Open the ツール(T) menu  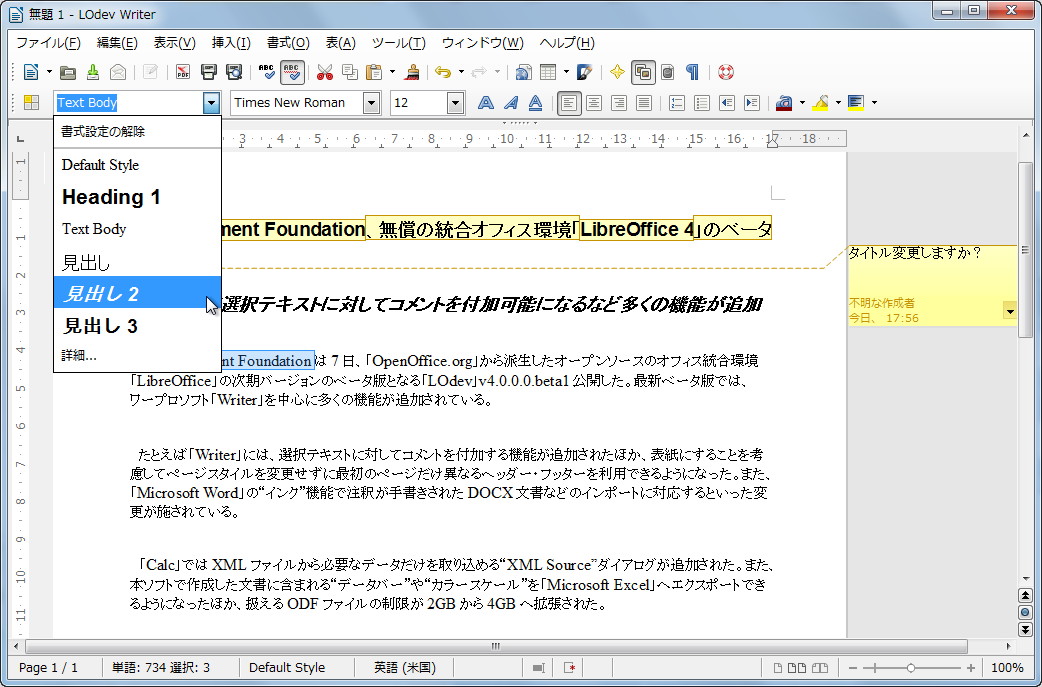[399, 43]
